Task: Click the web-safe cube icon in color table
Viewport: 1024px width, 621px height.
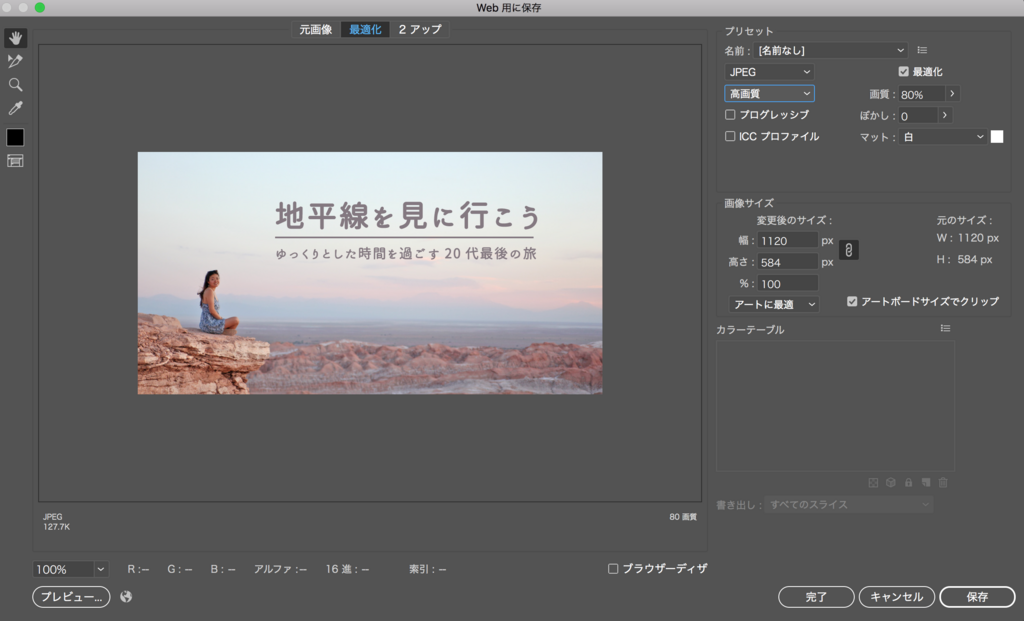Action: (890, 483)
